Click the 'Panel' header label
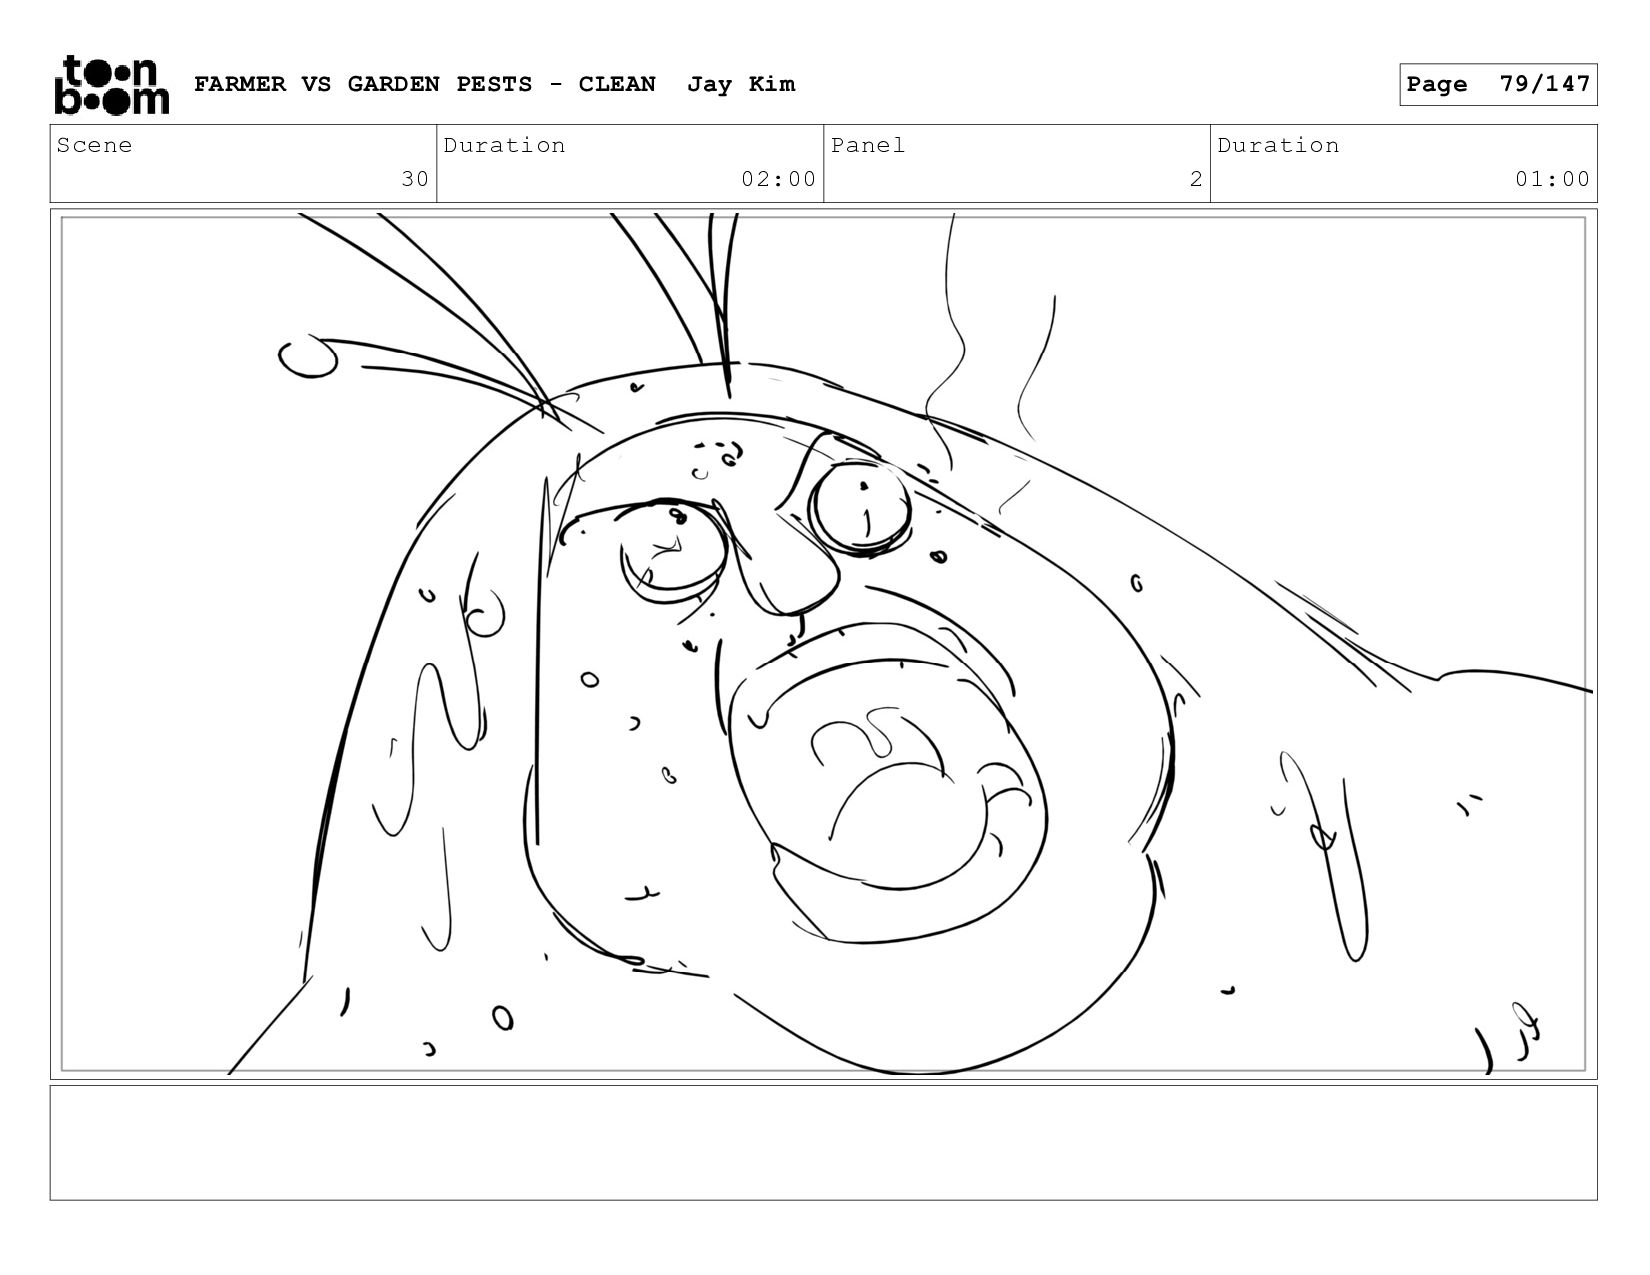 [868, 145]
